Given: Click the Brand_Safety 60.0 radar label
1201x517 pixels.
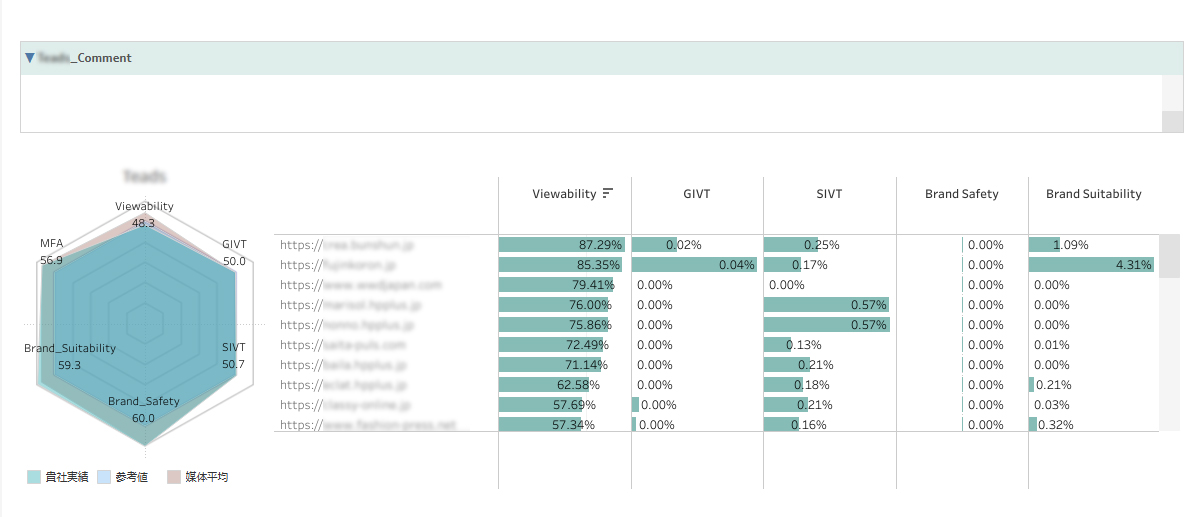Looking at the screenshot, I should [144, 410].
